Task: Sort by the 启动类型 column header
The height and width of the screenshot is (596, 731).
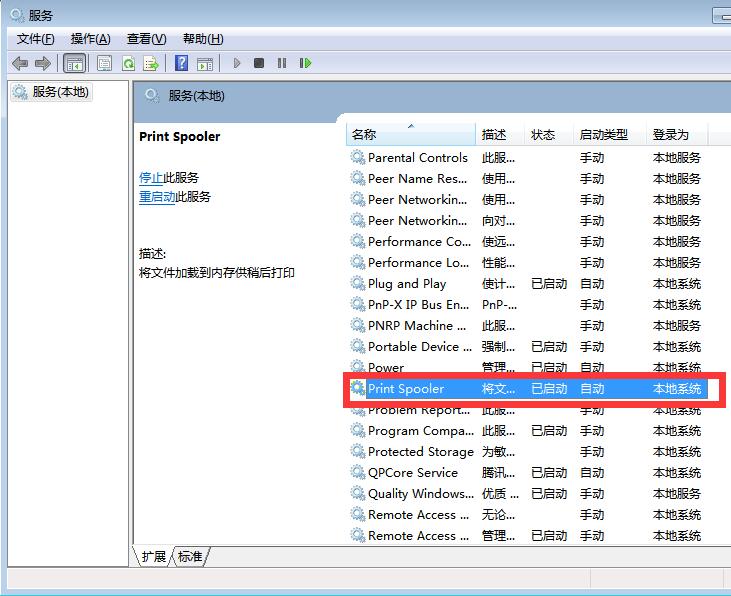Action: (x=603, y=134)
